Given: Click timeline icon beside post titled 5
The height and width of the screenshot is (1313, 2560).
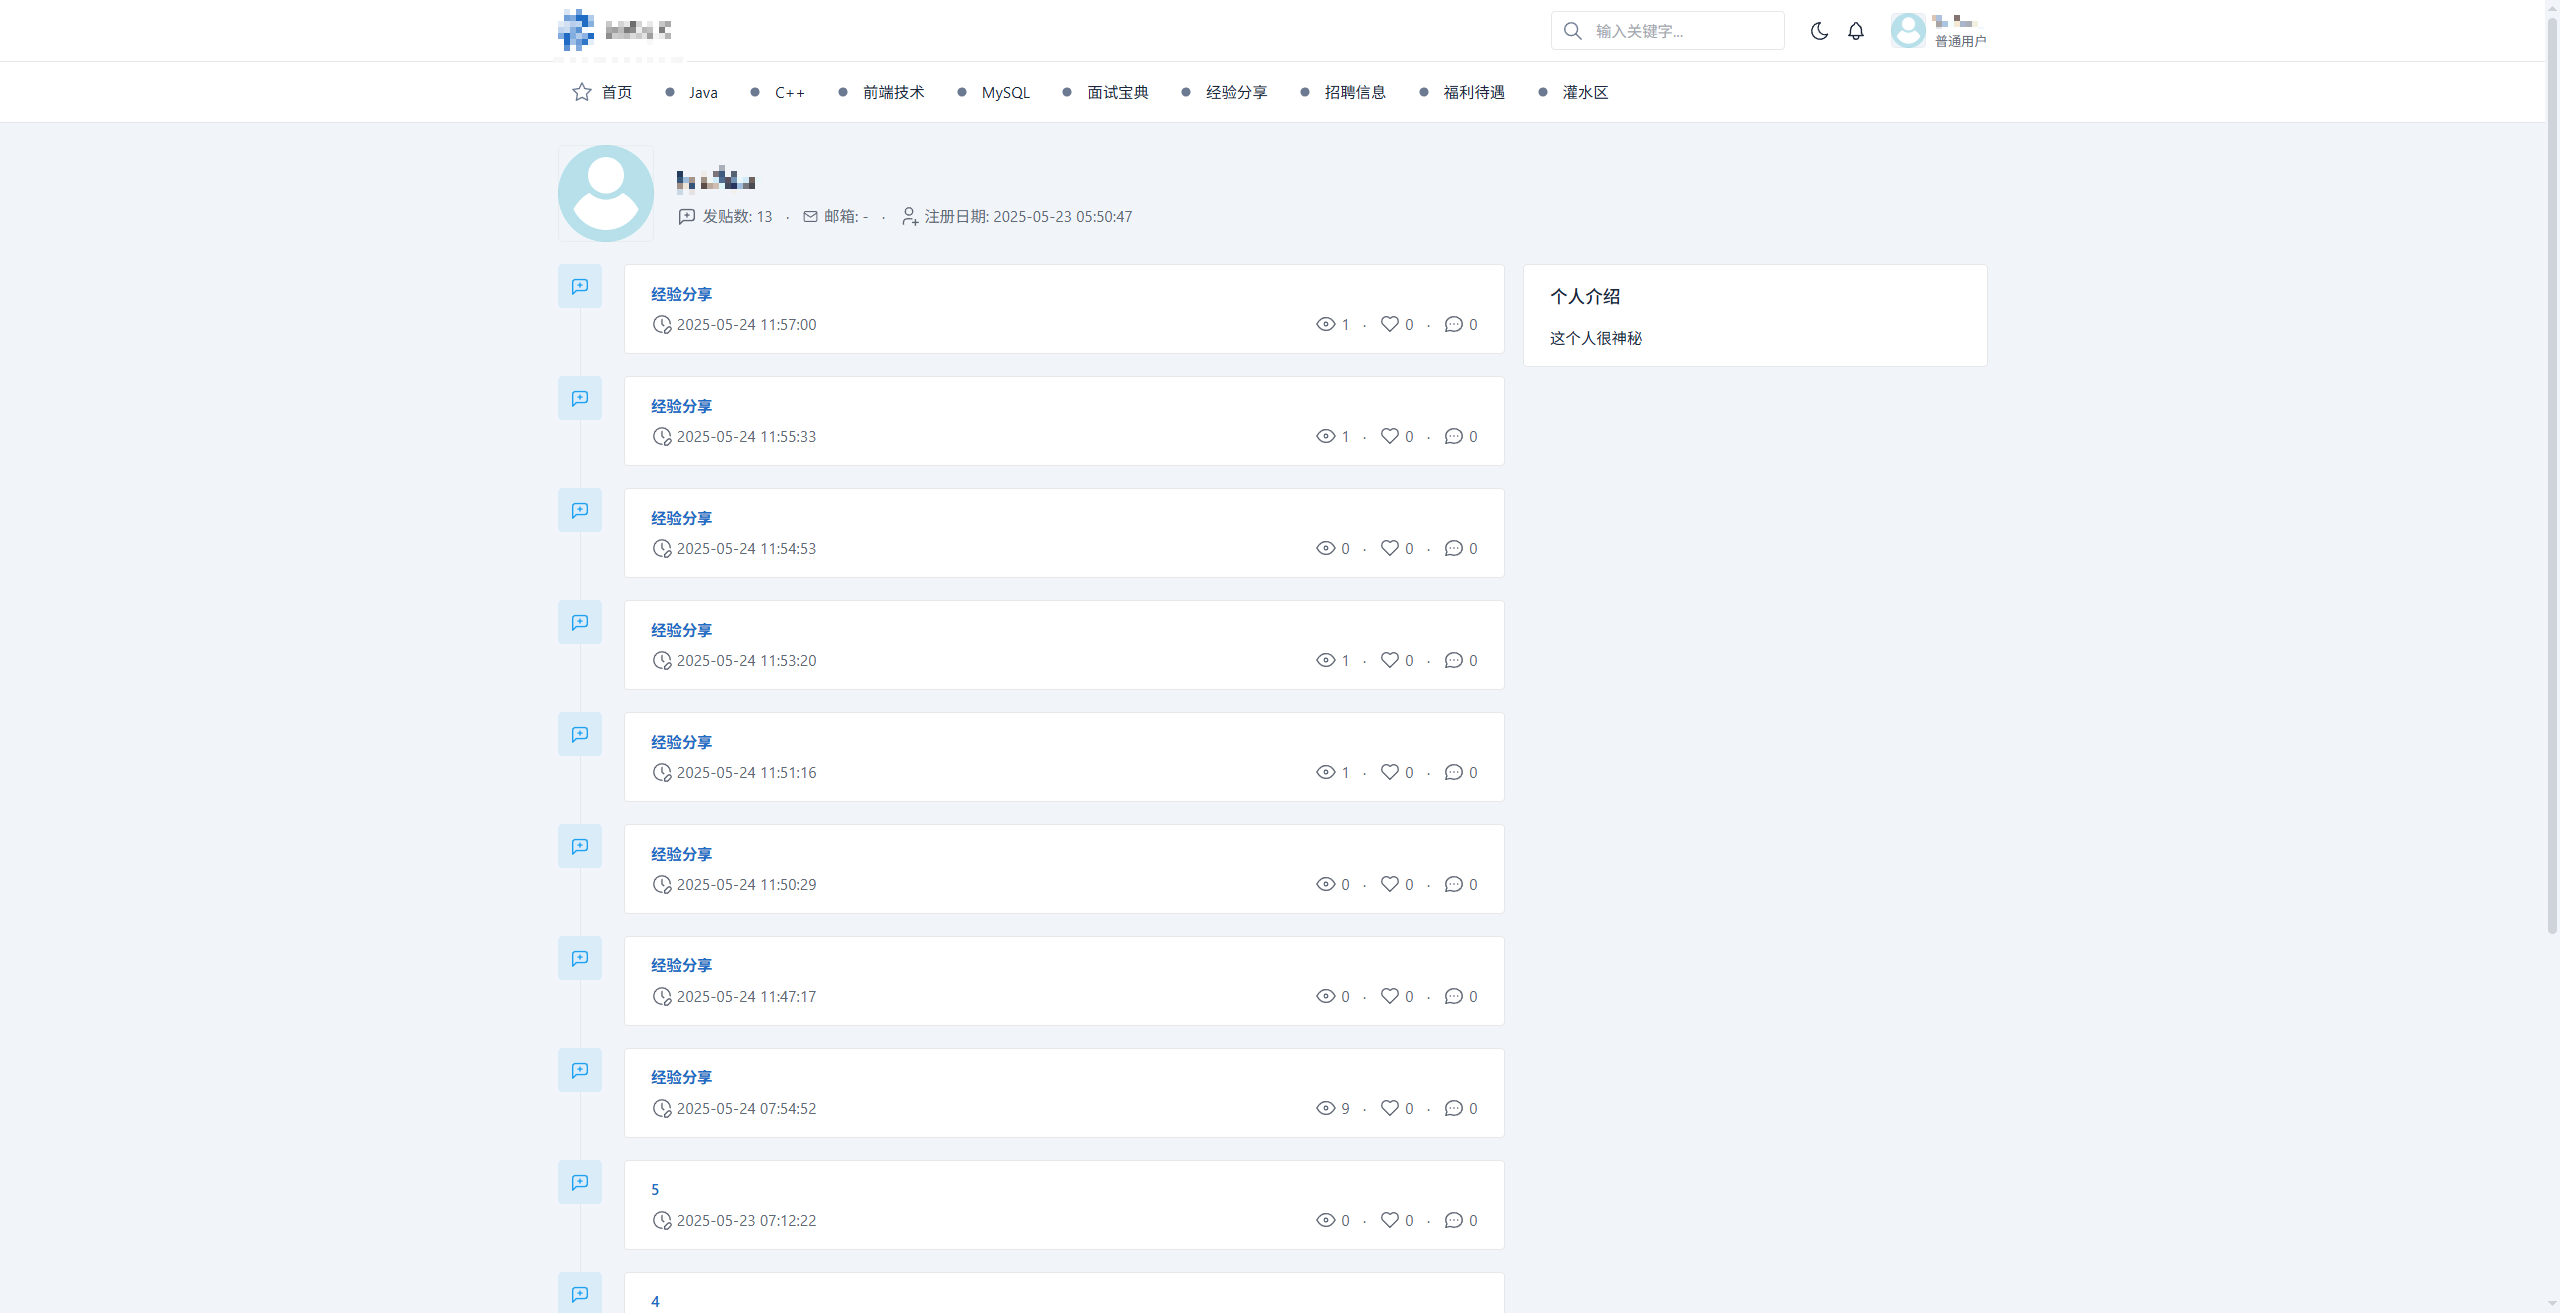Looking at the screenshot, I should [x=580, y=1182].
